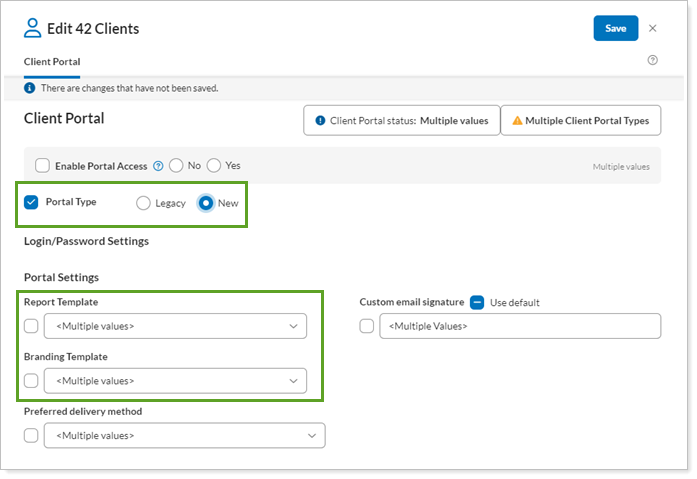Tick the Enable Portal Access checkbox
The image size is (697, 479).
coord(42,166)
